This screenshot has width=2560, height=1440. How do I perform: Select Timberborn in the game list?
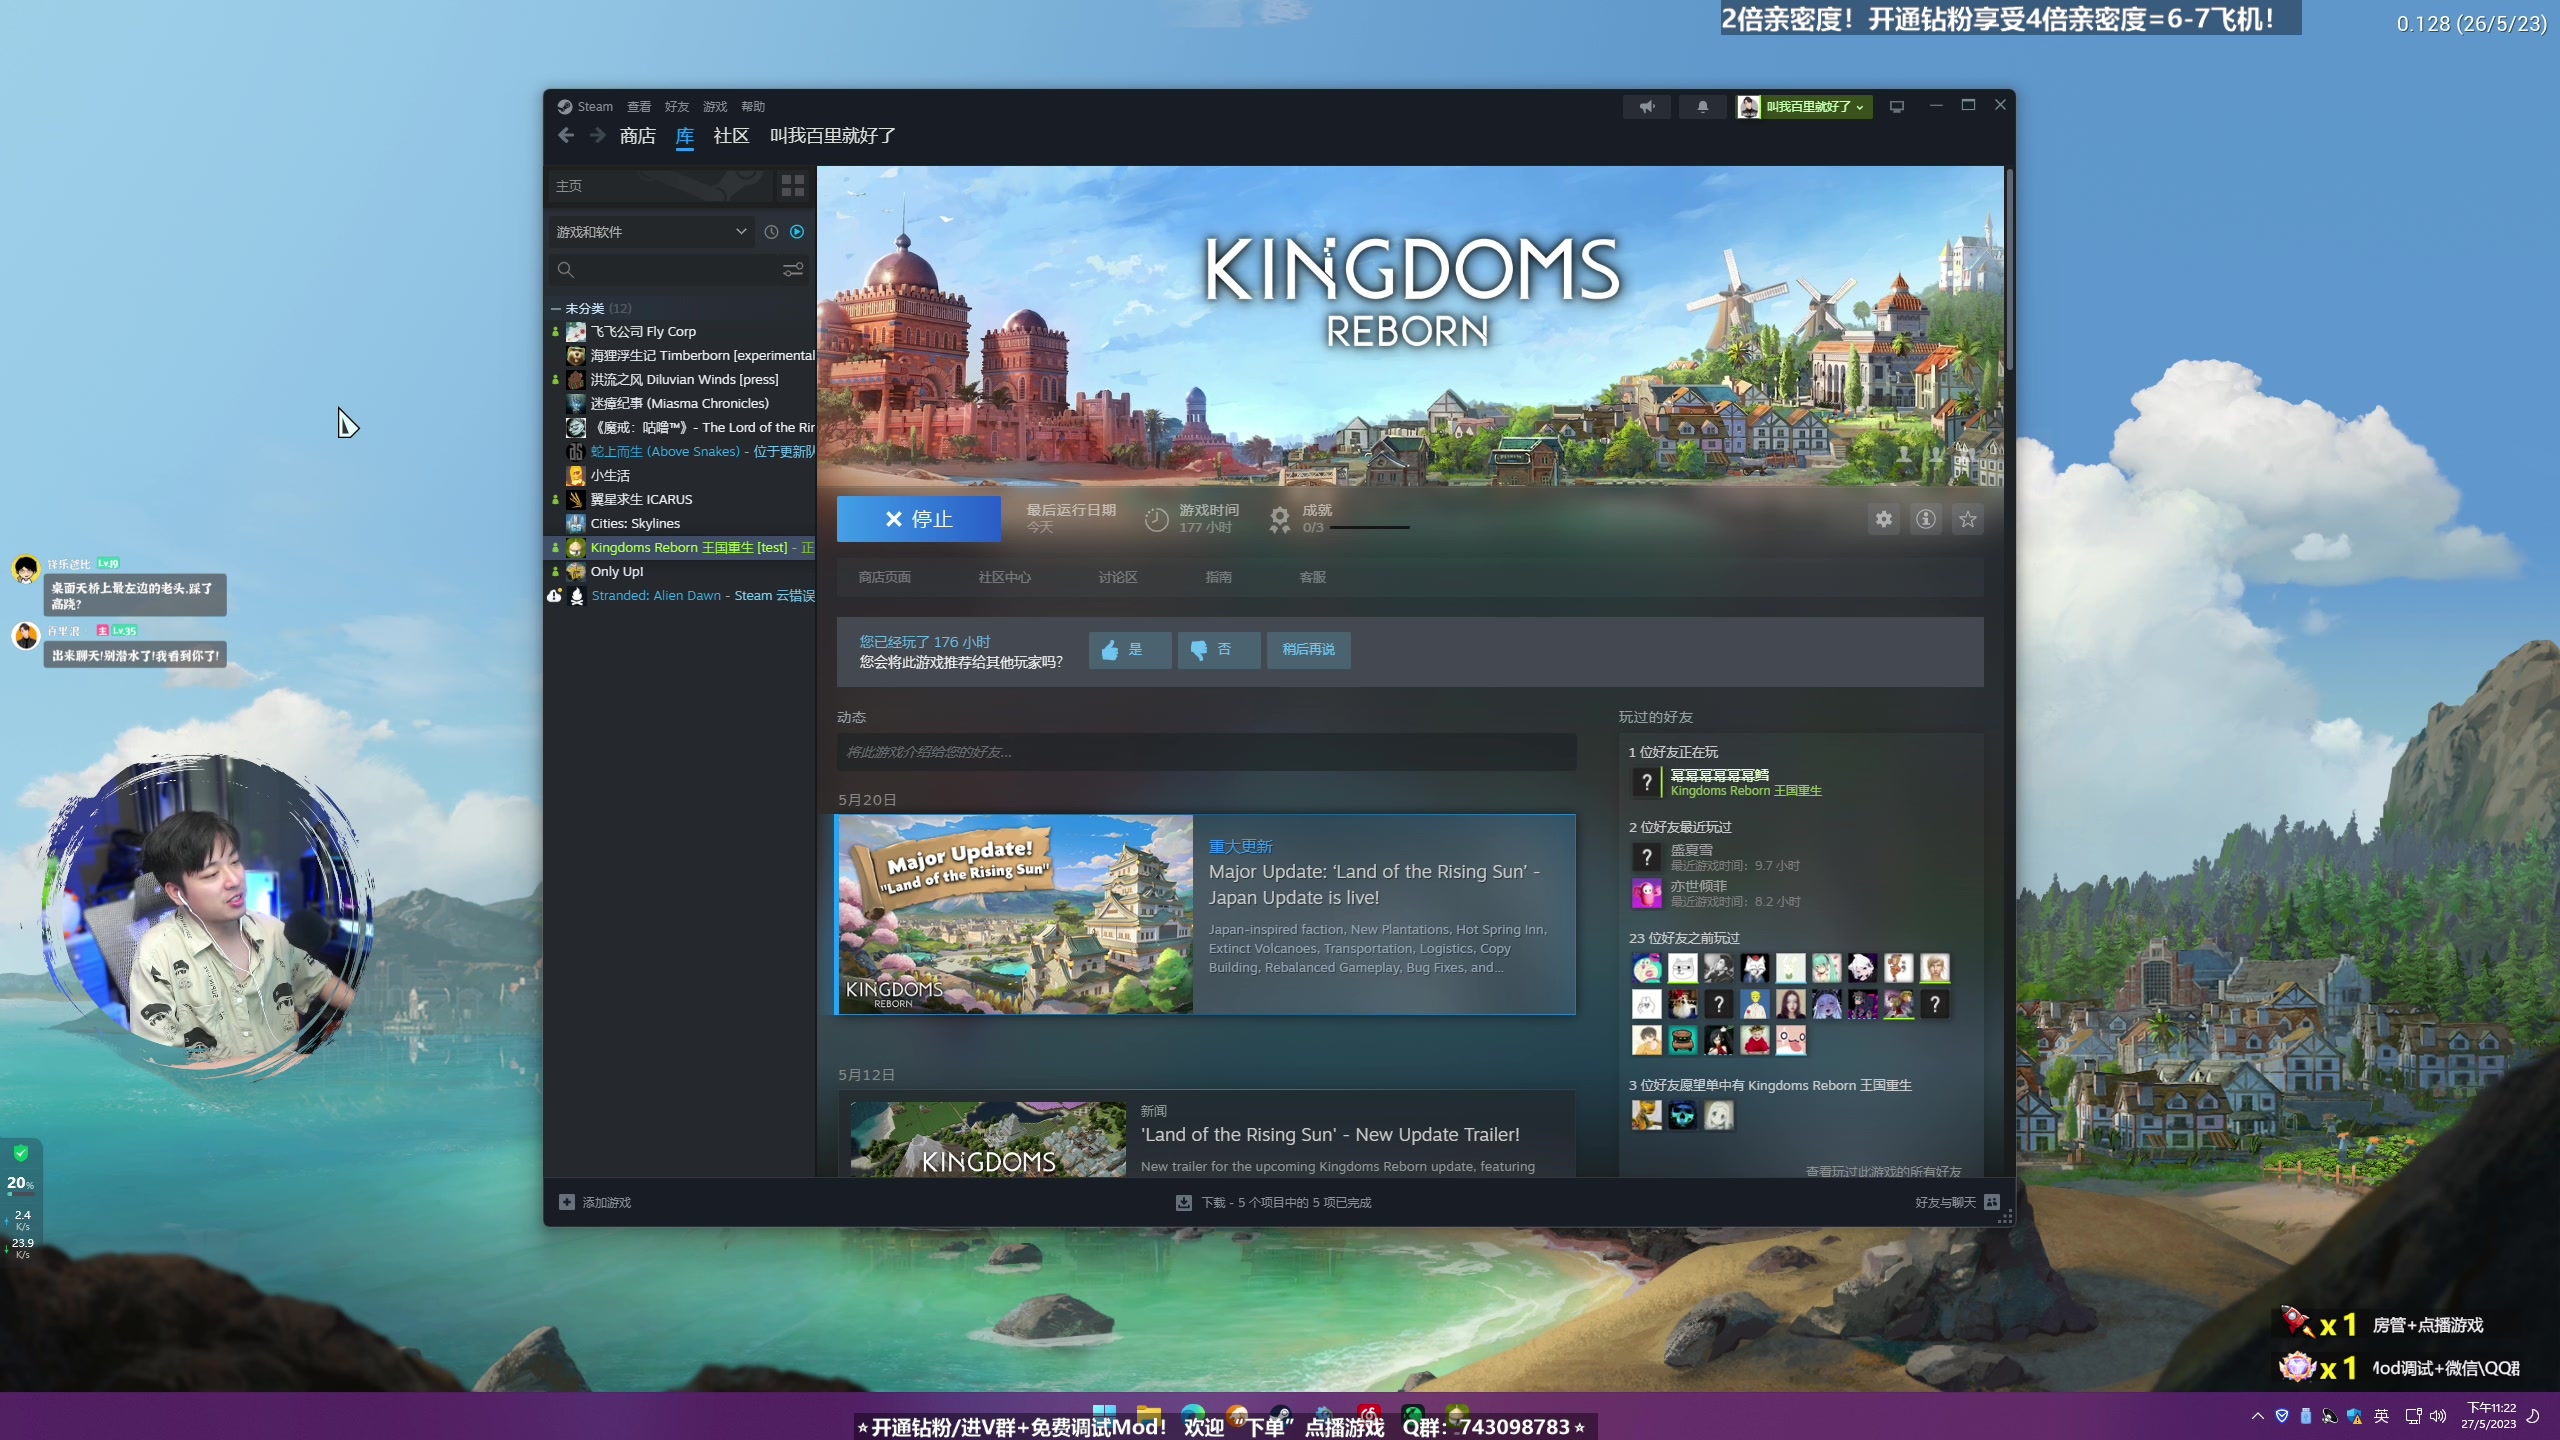682,356
